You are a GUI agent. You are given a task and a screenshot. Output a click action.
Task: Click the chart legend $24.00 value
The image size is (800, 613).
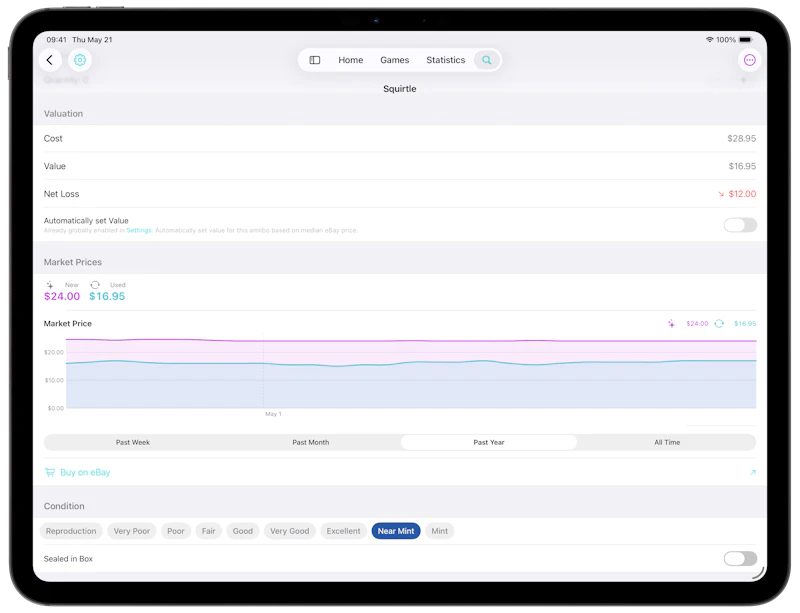tap(697, 324)
